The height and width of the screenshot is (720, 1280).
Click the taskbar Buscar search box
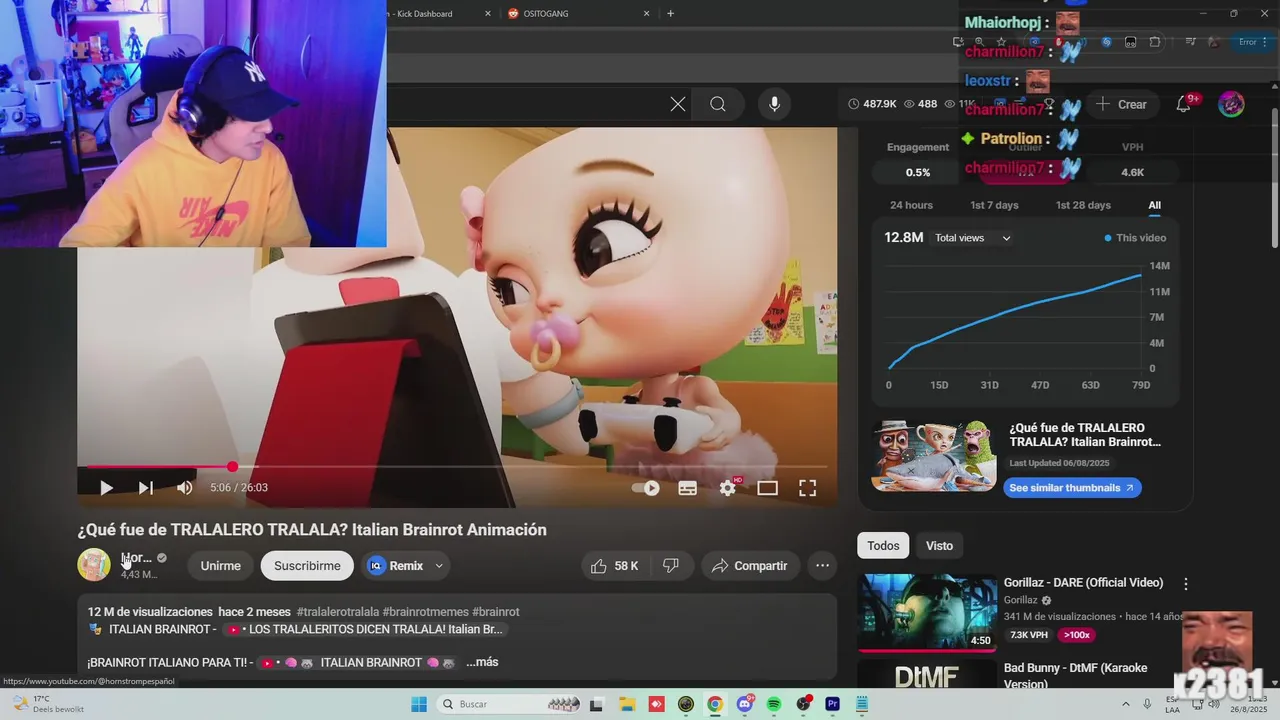510,704
